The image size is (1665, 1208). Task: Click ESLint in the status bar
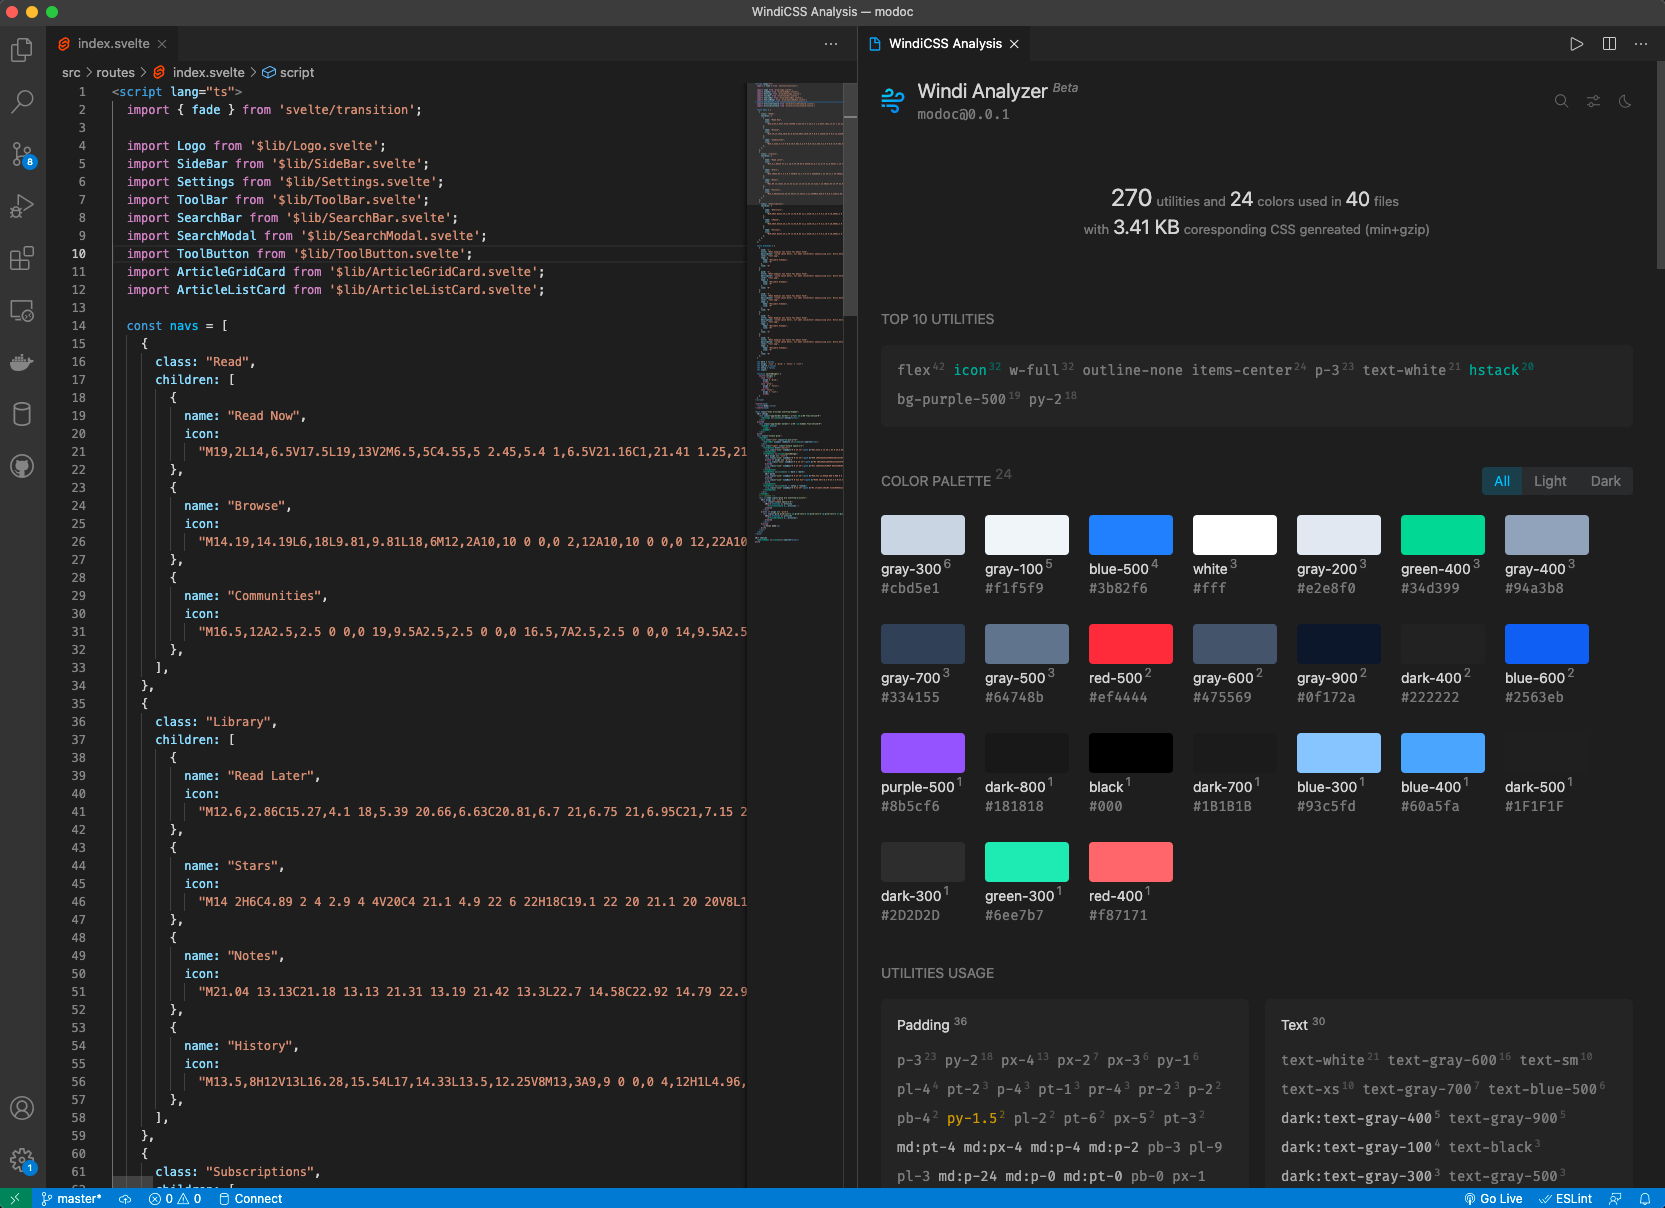[1565, 1199]
